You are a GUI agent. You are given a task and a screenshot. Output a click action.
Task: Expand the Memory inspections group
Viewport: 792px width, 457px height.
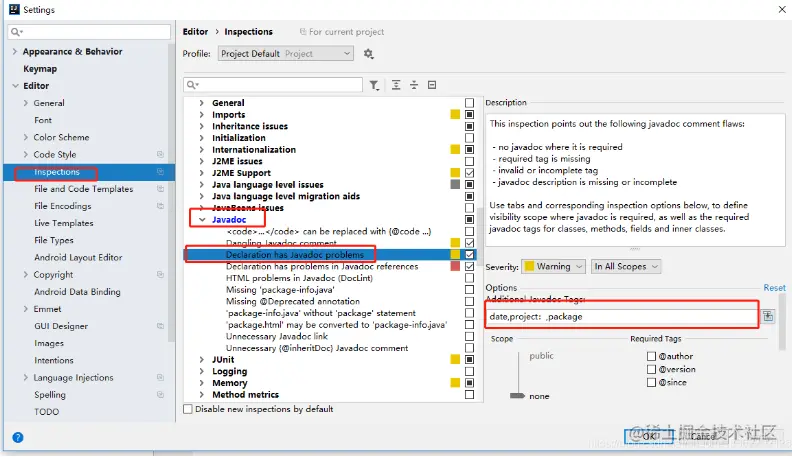tap(202, 383)
